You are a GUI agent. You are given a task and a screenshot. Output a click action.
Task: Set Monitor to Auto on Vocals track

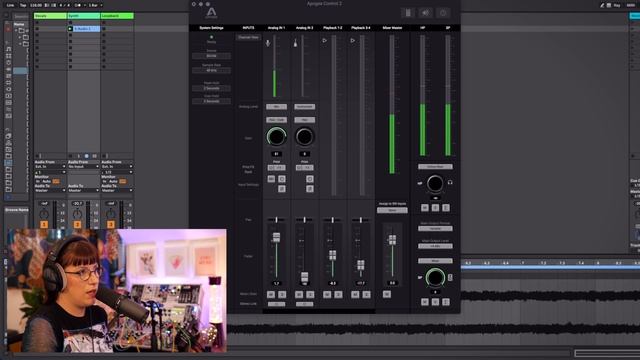47,181
